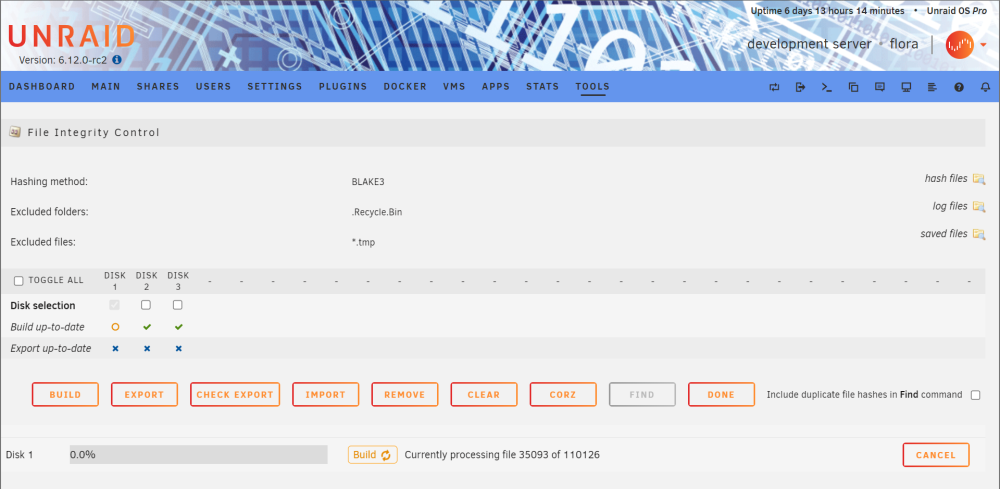This screenshot has height=489, width=1000.
Task: Click the hash files link text
Action: coord(946,179)
